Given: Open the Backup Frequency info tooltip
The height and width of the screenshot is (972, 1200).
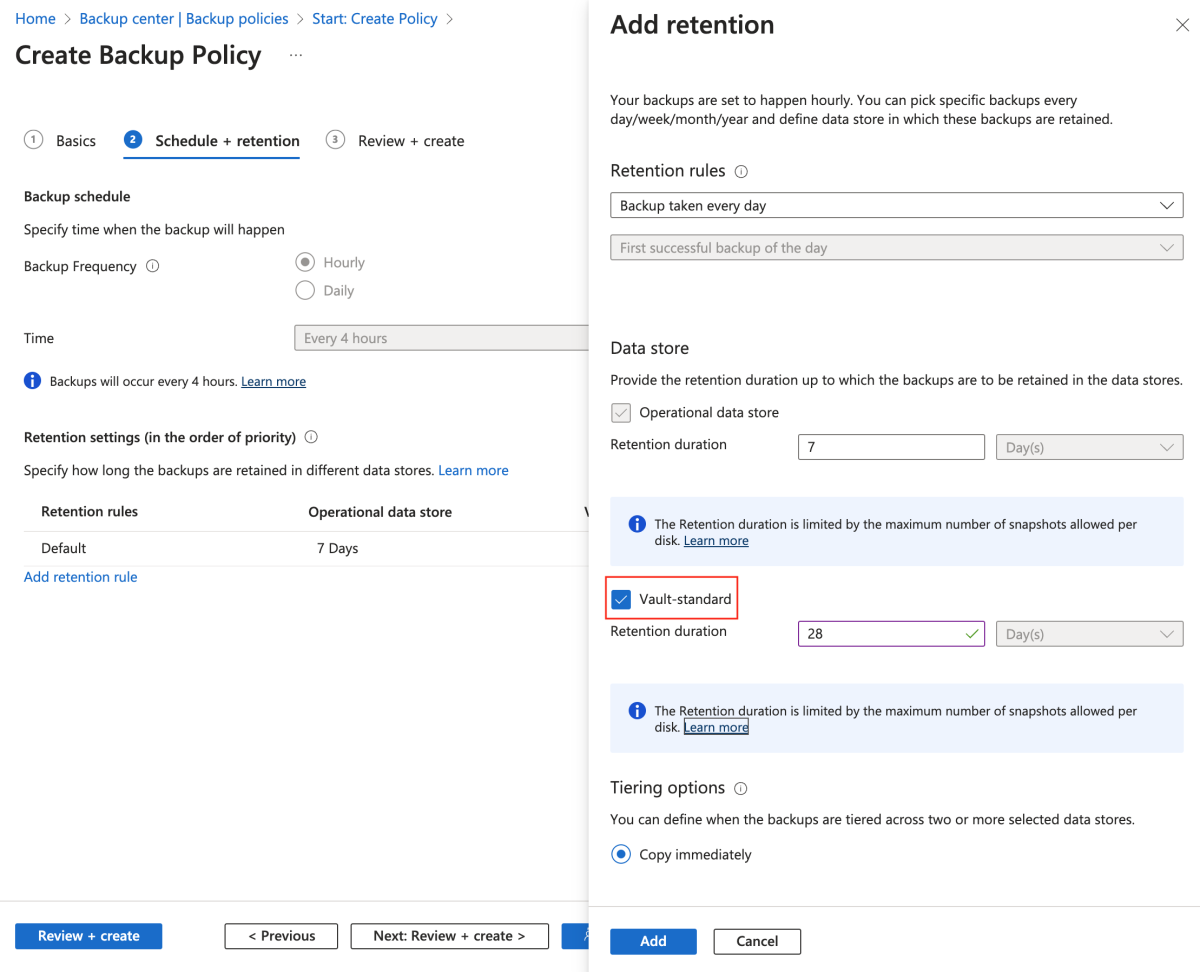Looking at the screenshot, I should coord(151,266).
